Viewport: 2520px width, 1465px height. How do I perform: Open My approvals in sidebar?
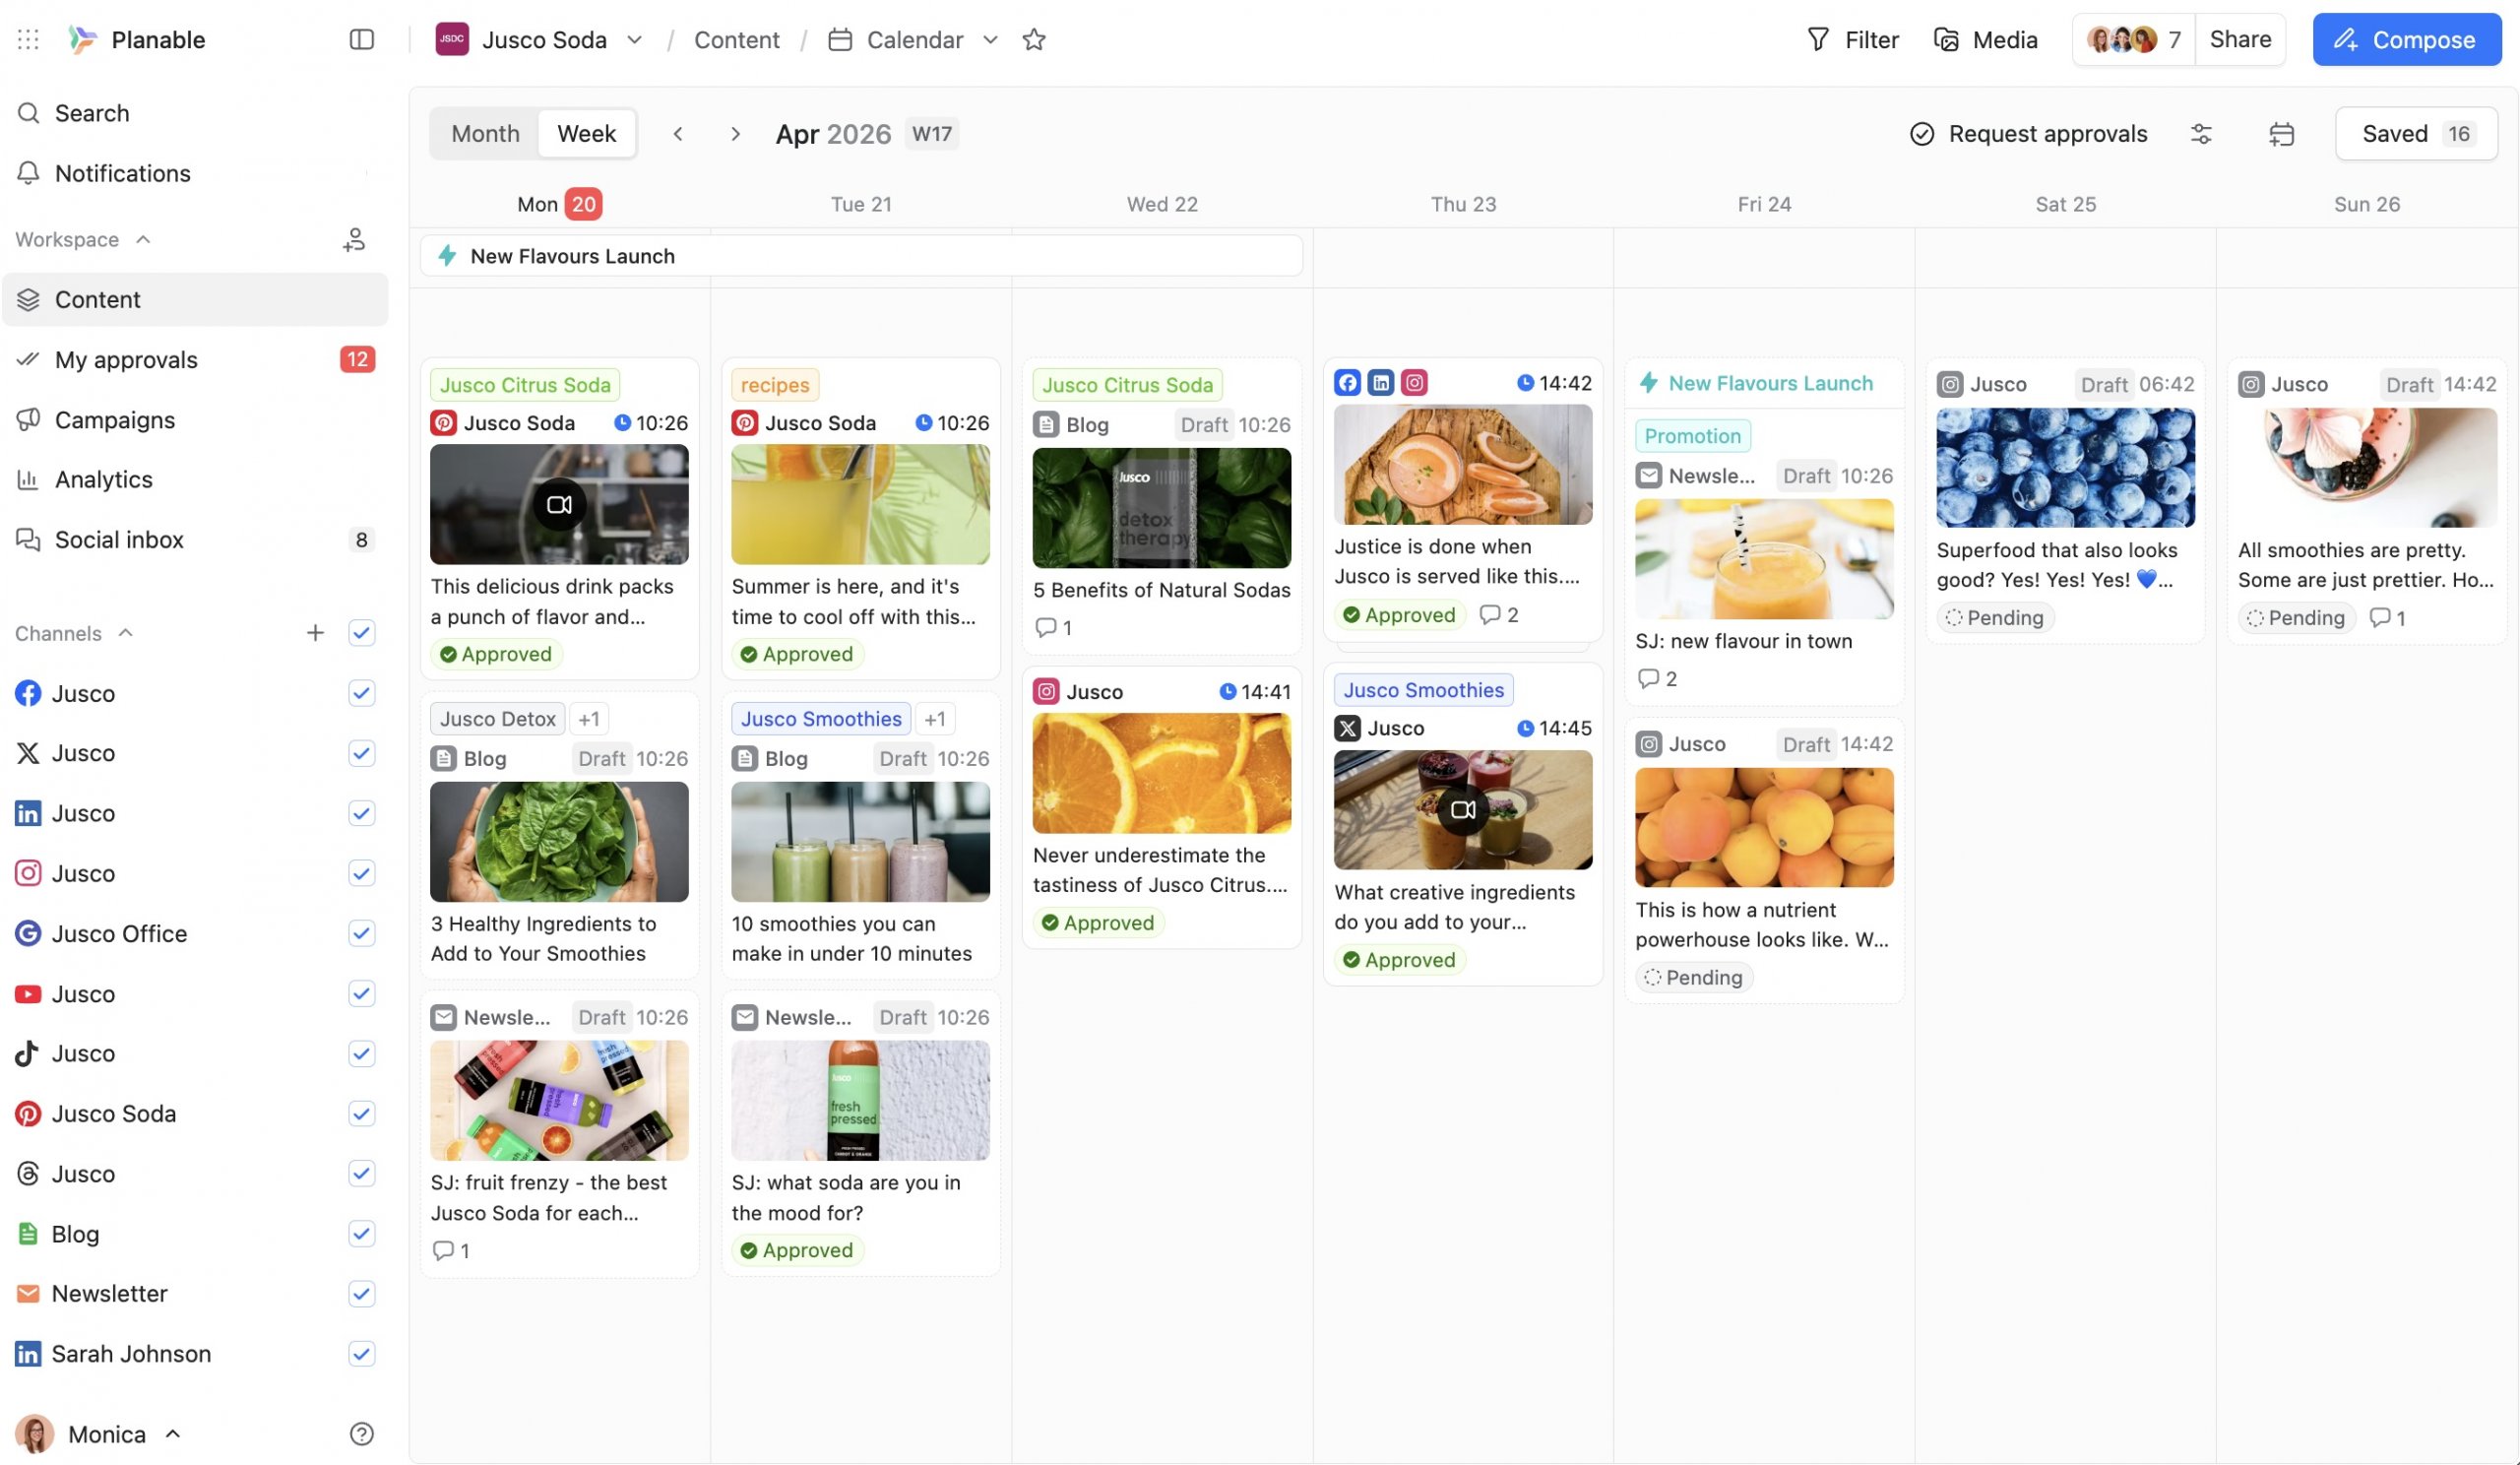[x=194, y=359]
